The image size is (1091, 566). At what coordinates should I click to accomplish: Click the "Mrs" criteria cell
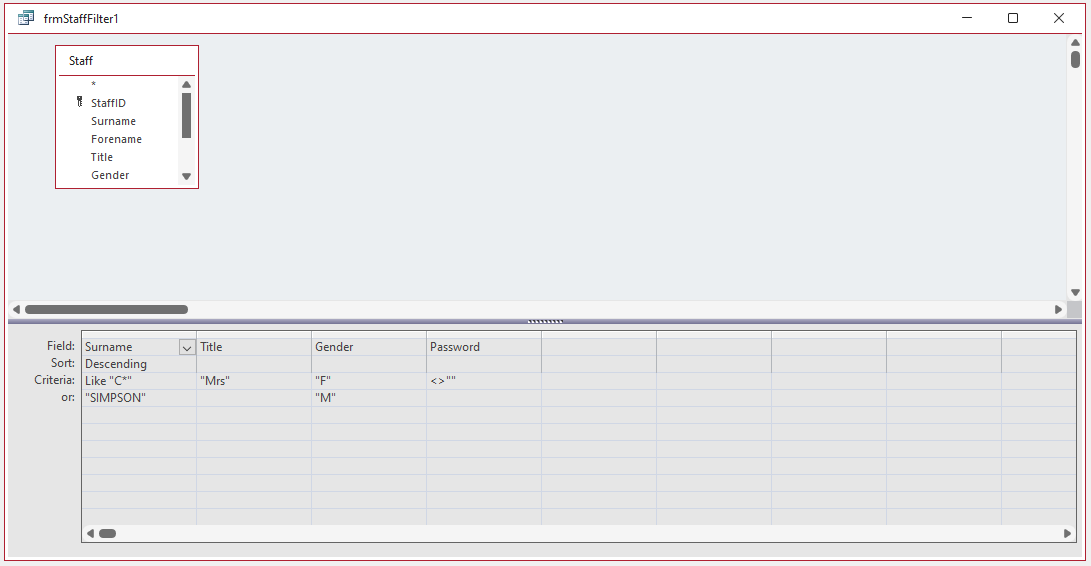pyautogui.click(x=254, y=381)
